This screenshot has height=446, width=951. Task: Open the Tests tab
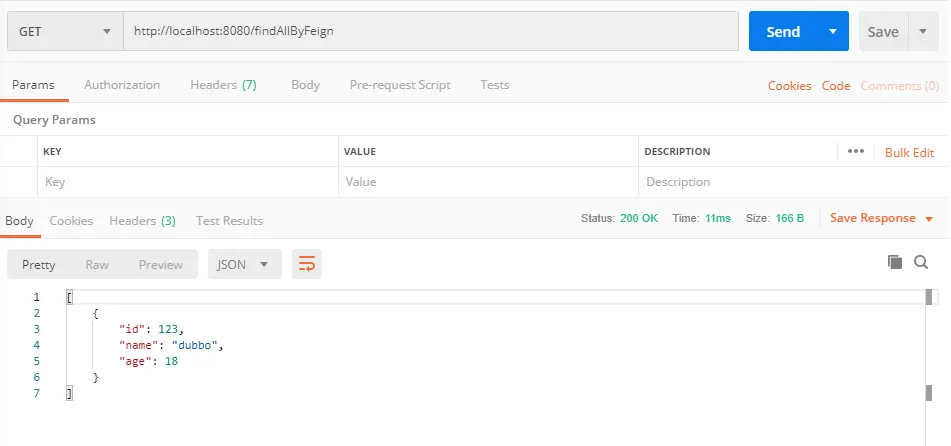tap(495, 85)
